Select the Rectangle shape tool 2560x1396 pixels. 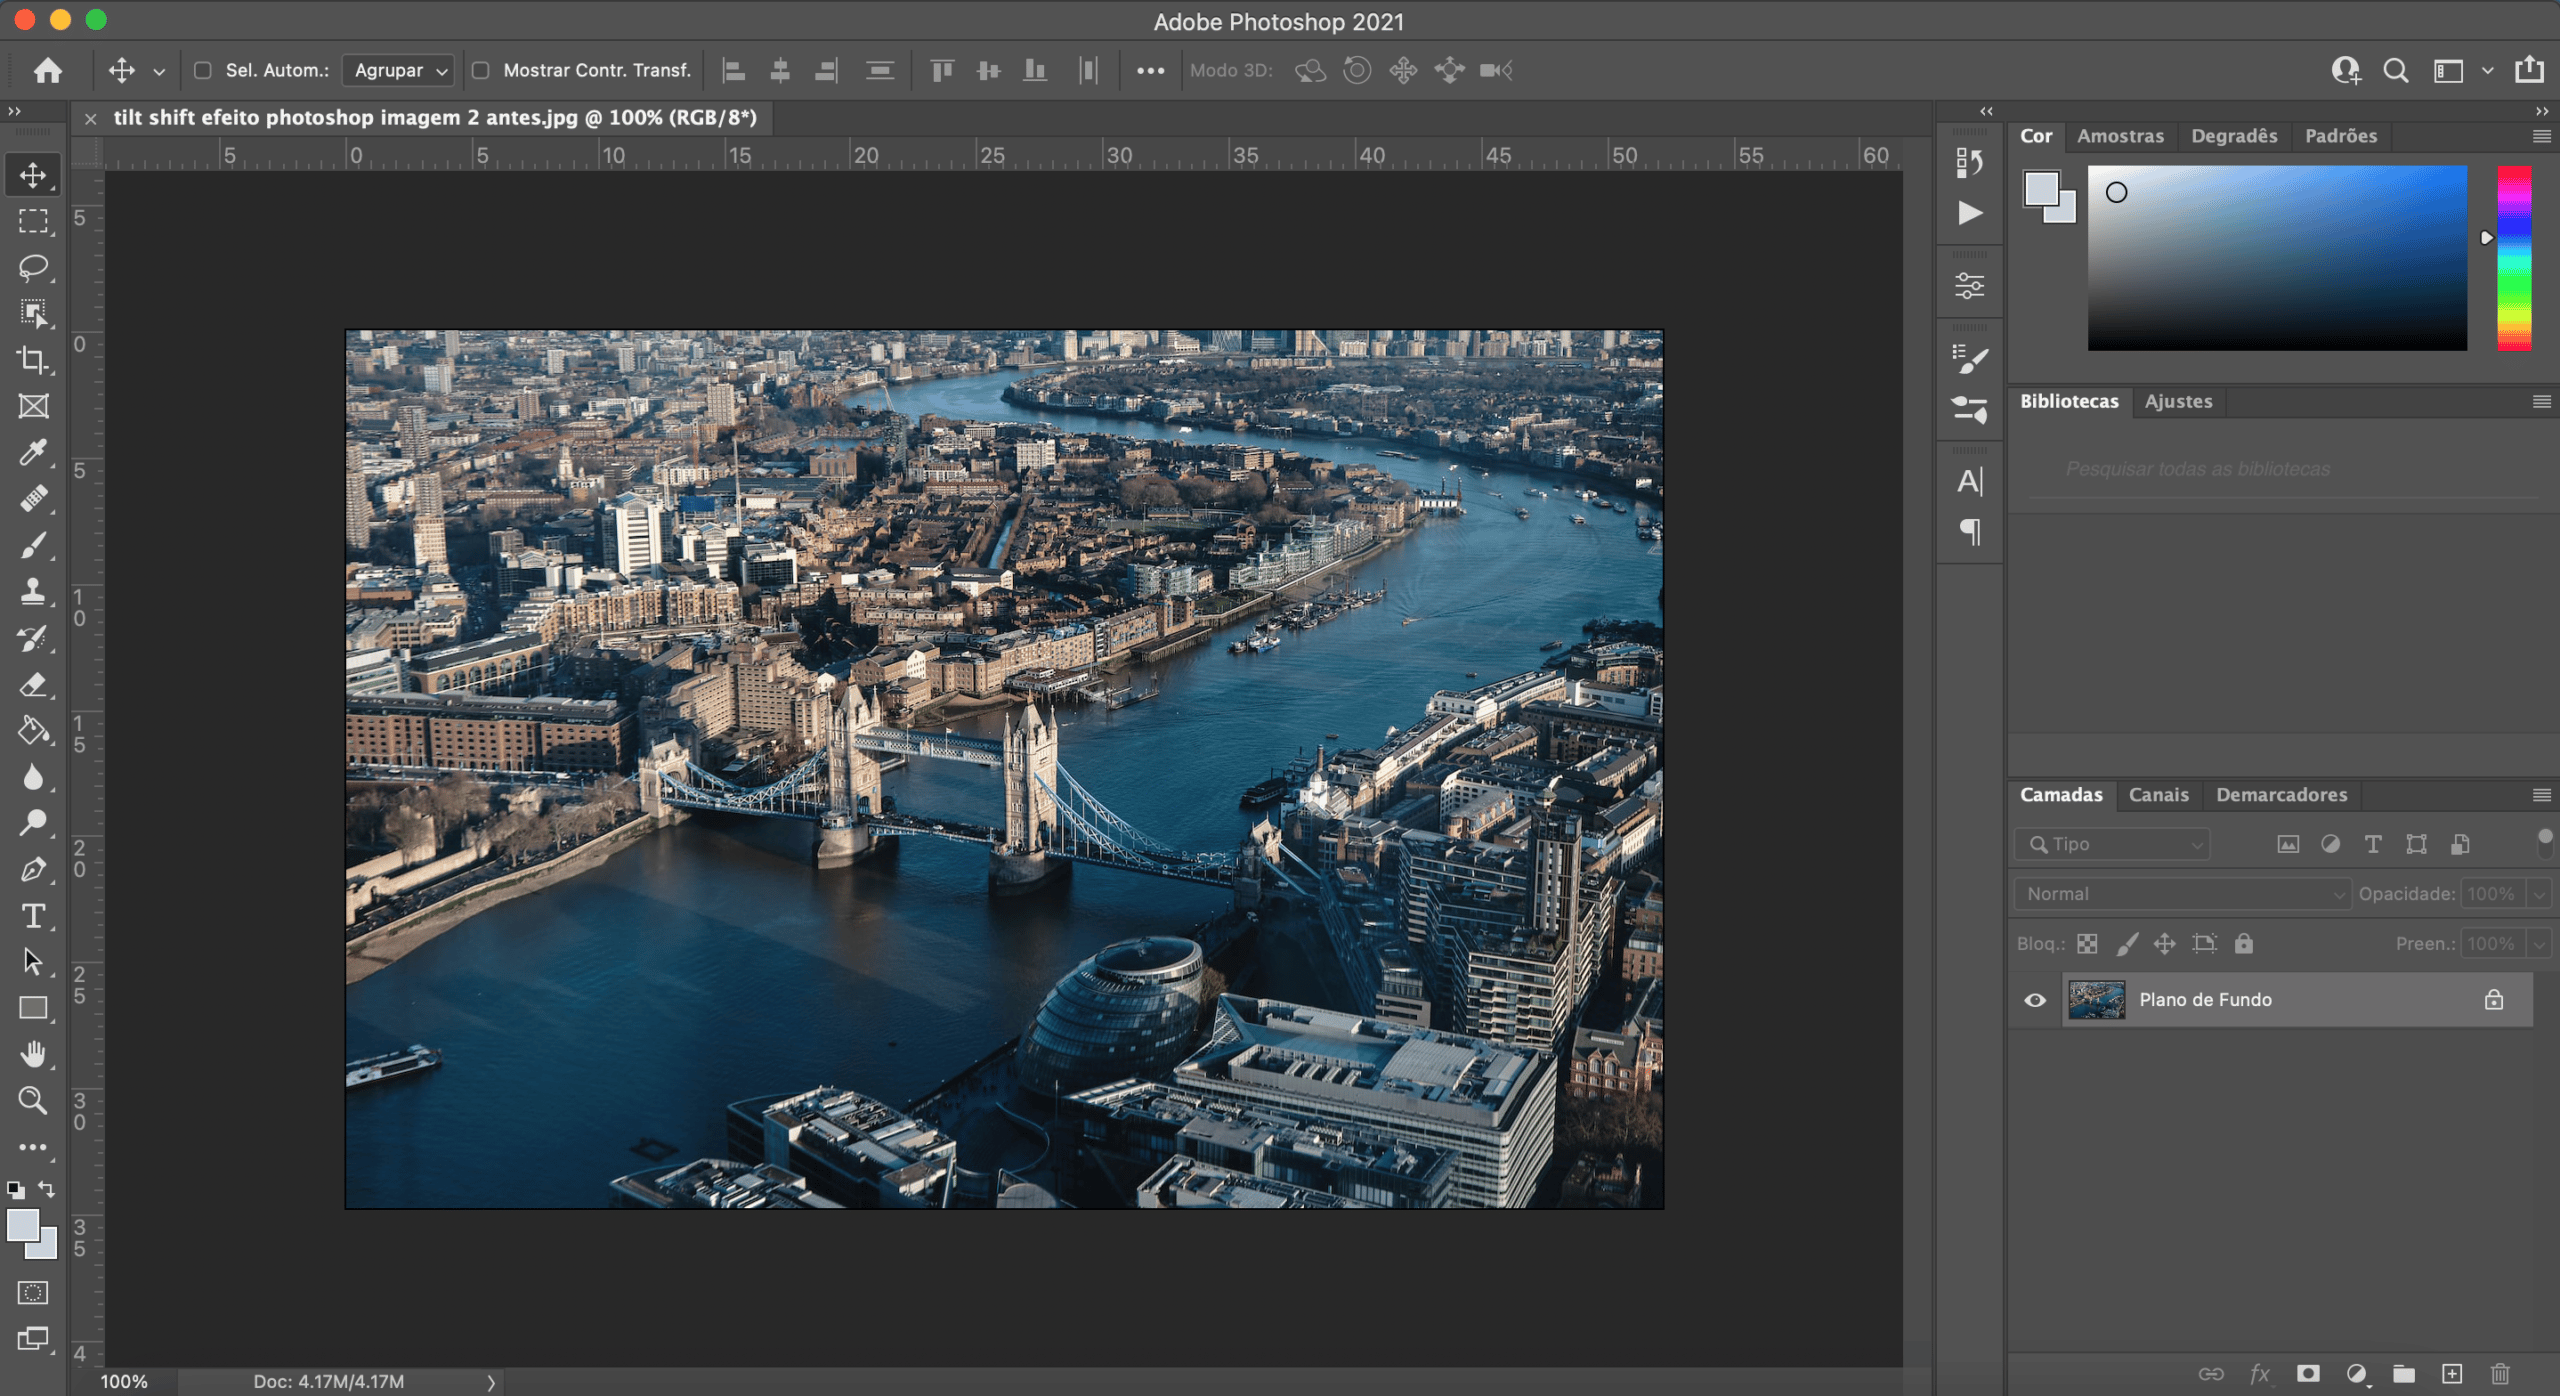pyautogui.click(x=33, y=1009)
